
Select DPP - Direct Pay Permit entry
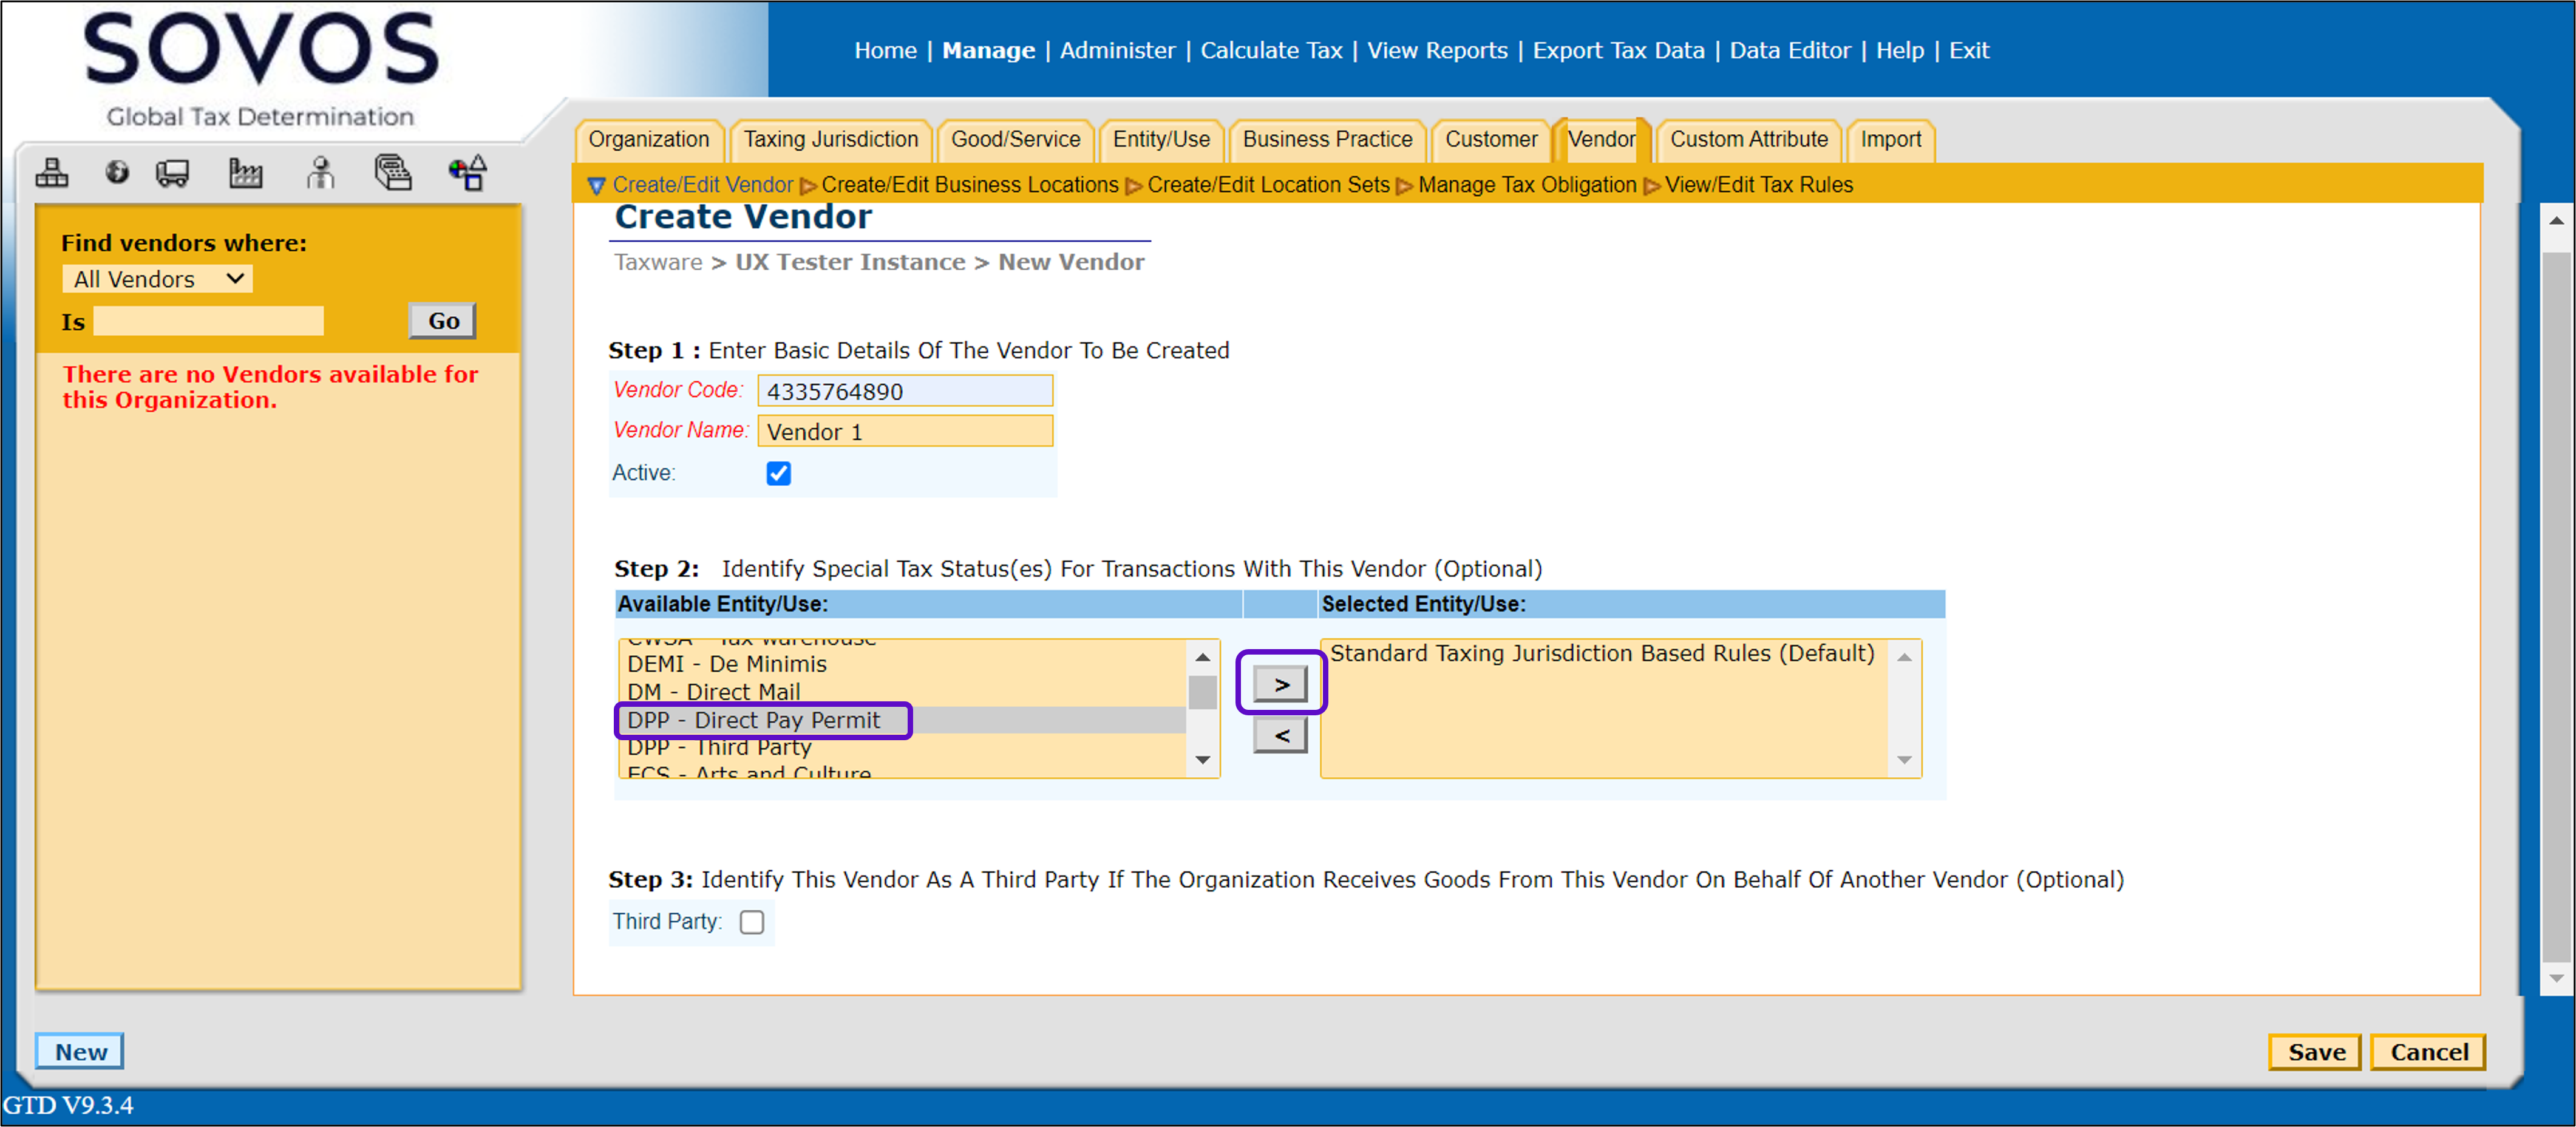[x=754, y=720]
